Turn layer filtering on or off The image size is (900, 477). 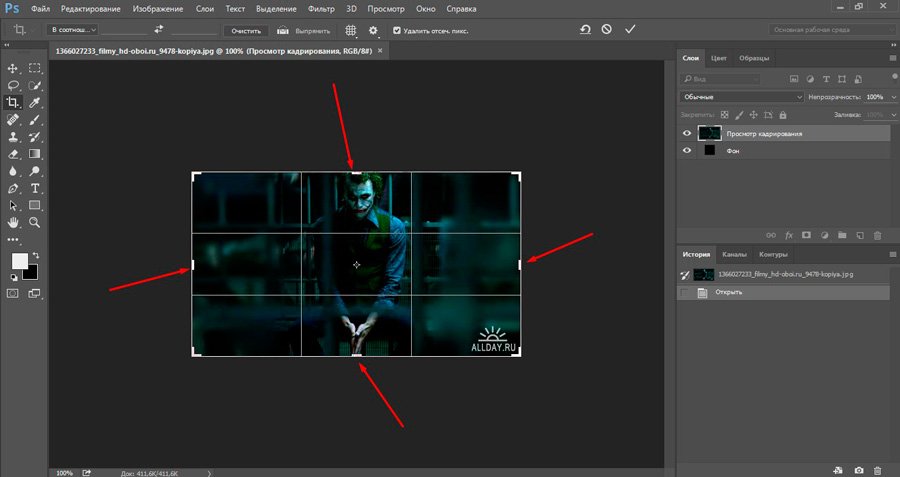(x=895, y=78)
